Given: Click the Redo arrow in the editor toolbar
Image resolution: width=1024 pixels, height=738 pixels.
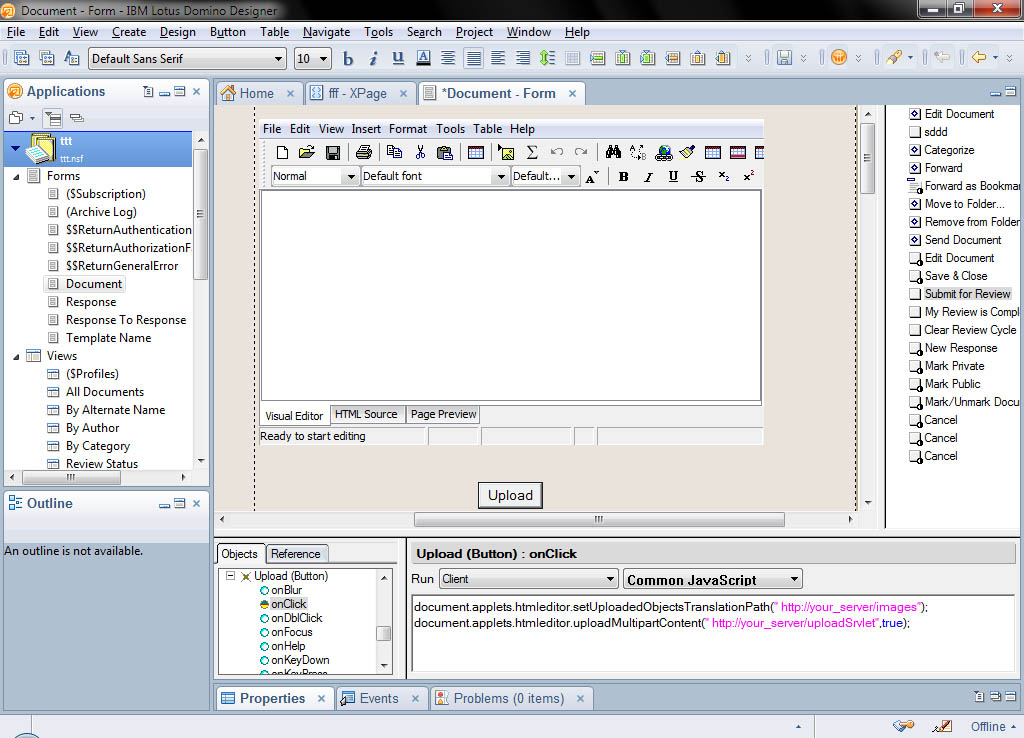Looking at the screenshot, I should coord(581,152).
